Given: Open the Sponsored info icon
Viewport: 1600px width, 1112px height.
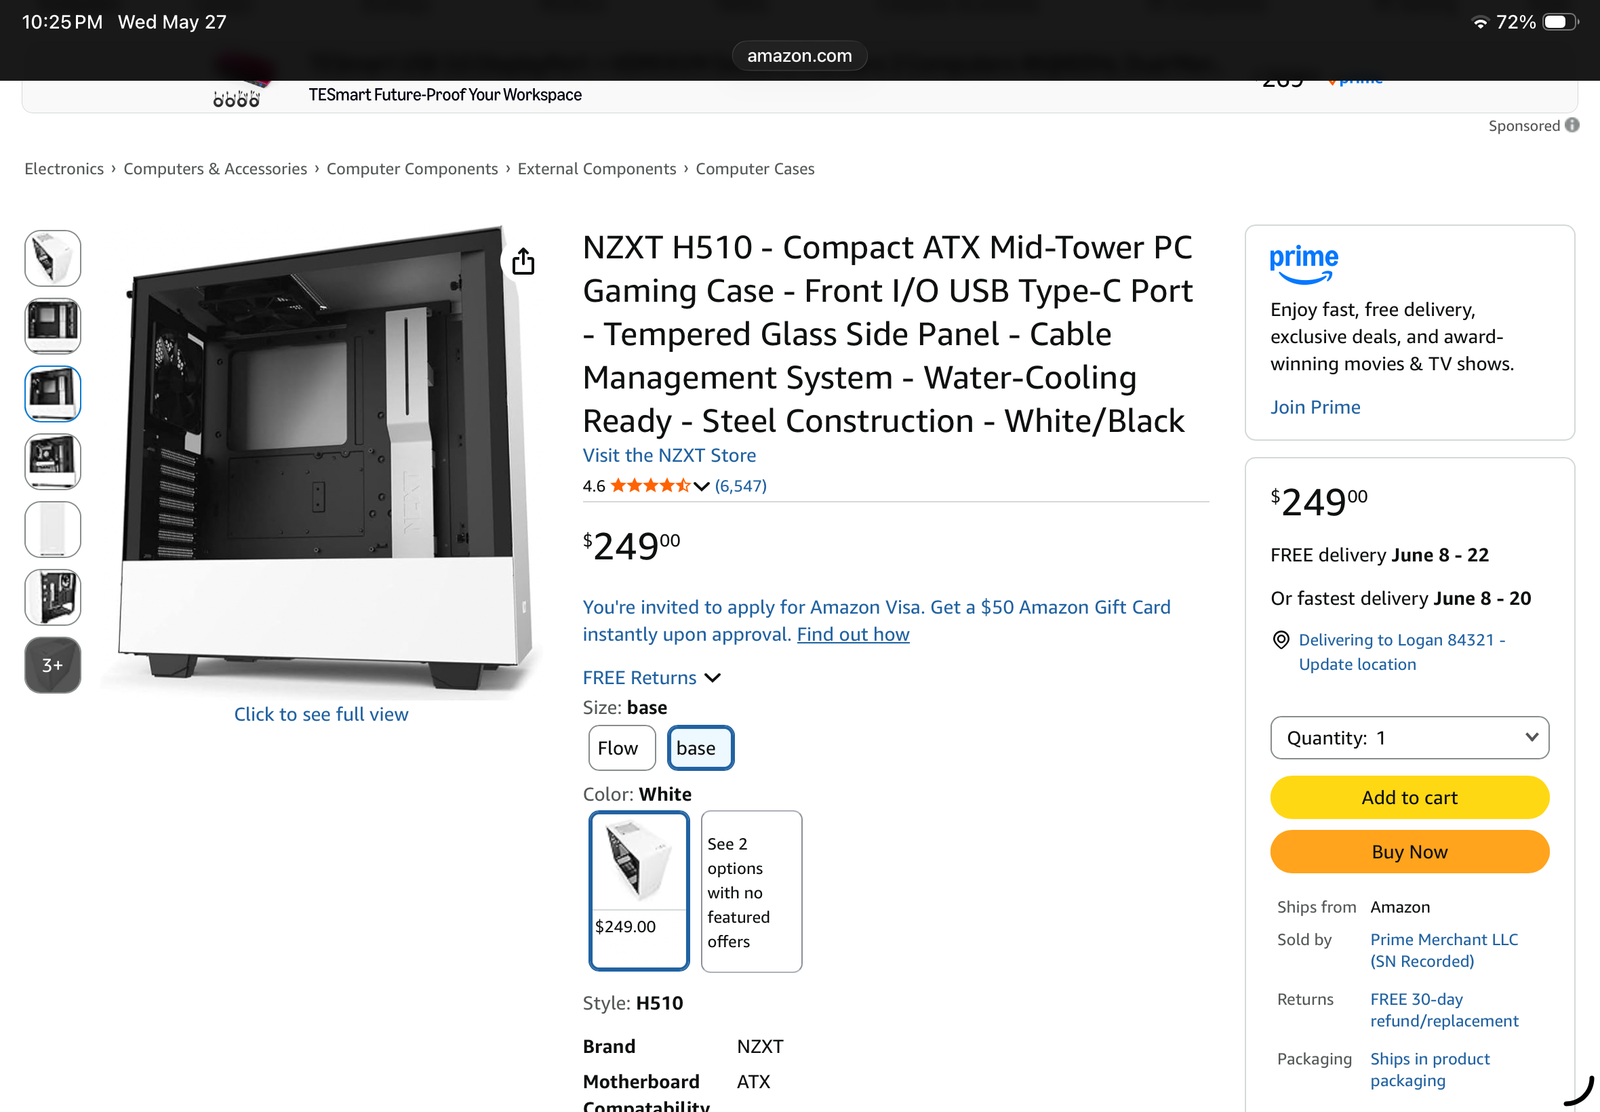Looking at the screenshot, I should [1572, 125].
